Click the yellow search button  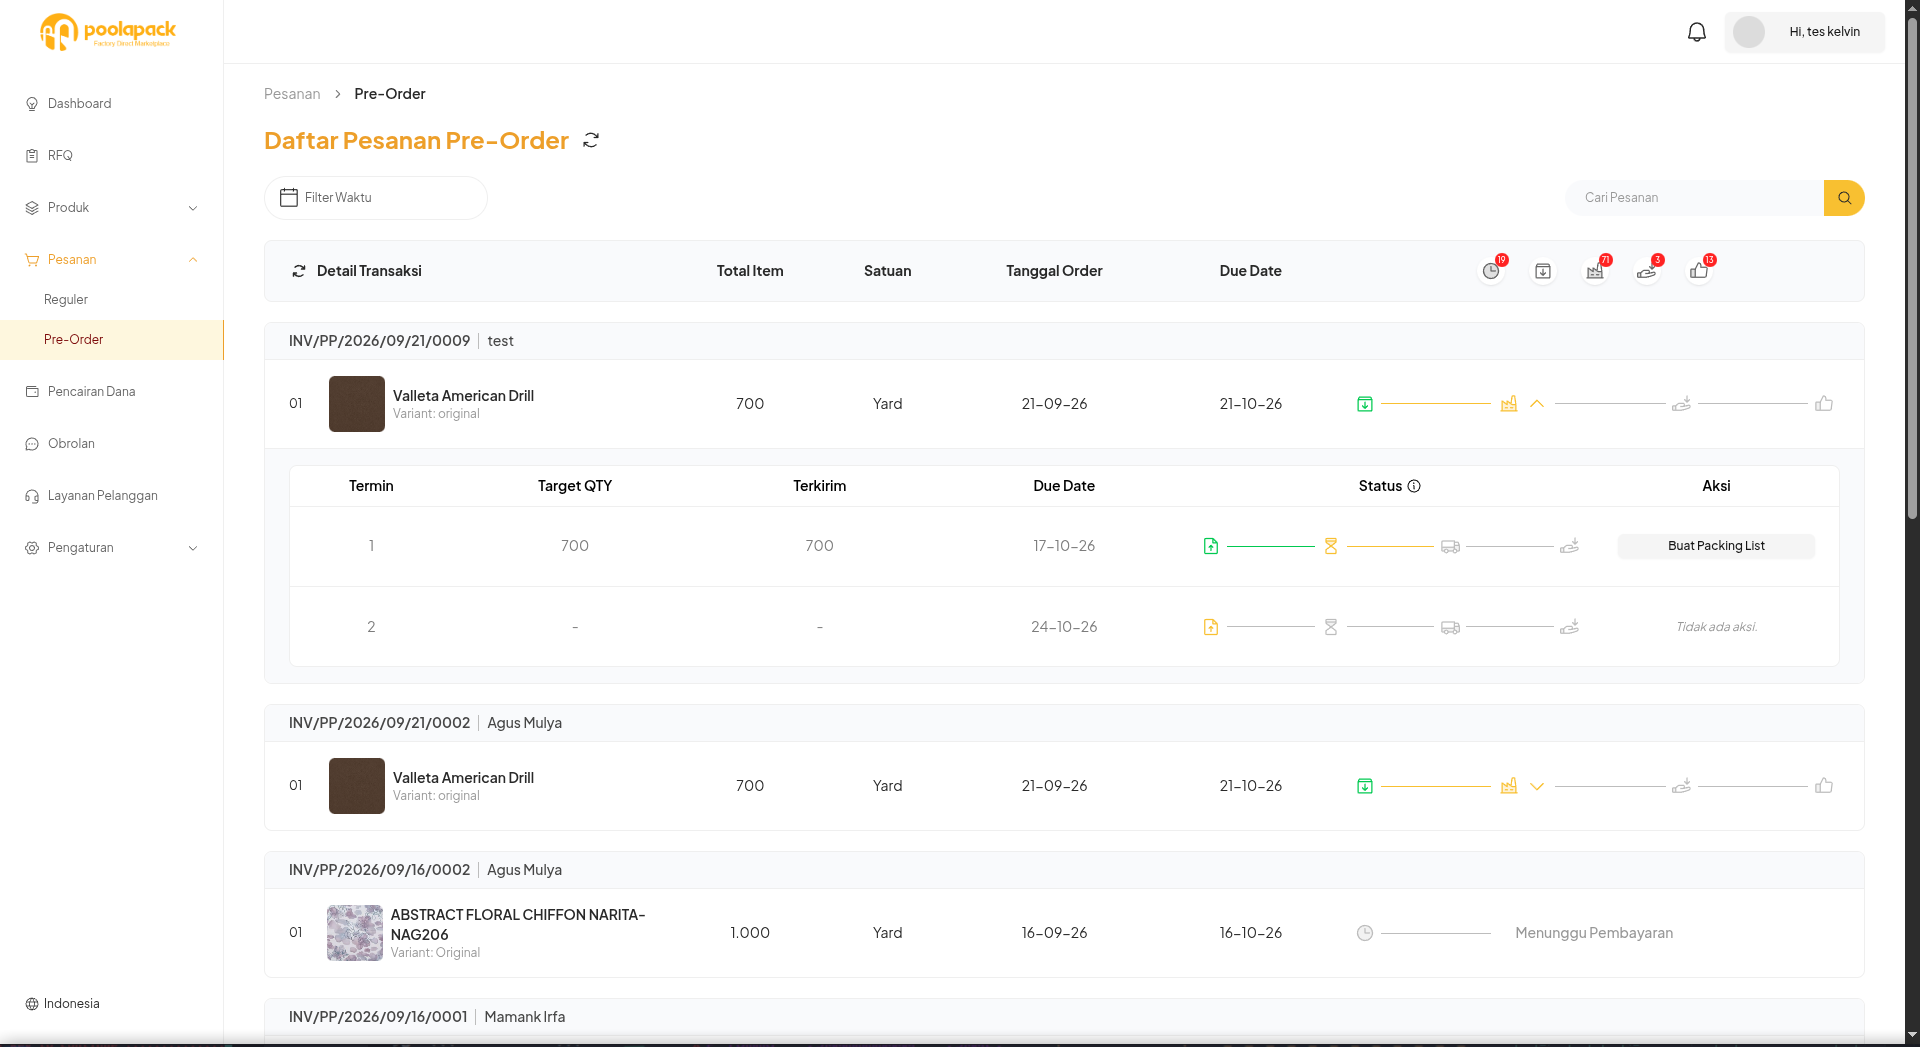1844,198
